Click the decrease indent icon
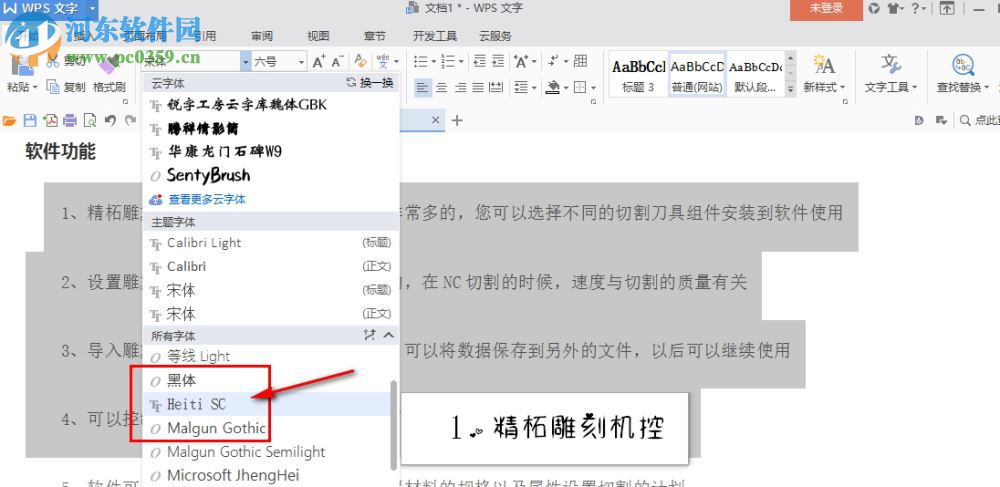 point(480,61)
